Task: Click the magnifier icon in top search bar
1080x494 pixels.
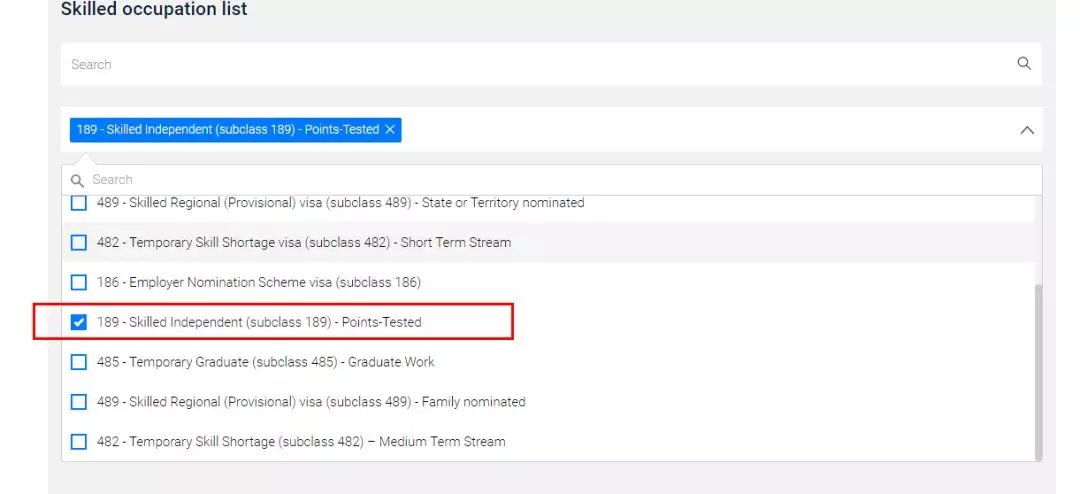Action: pos(1023,64)
